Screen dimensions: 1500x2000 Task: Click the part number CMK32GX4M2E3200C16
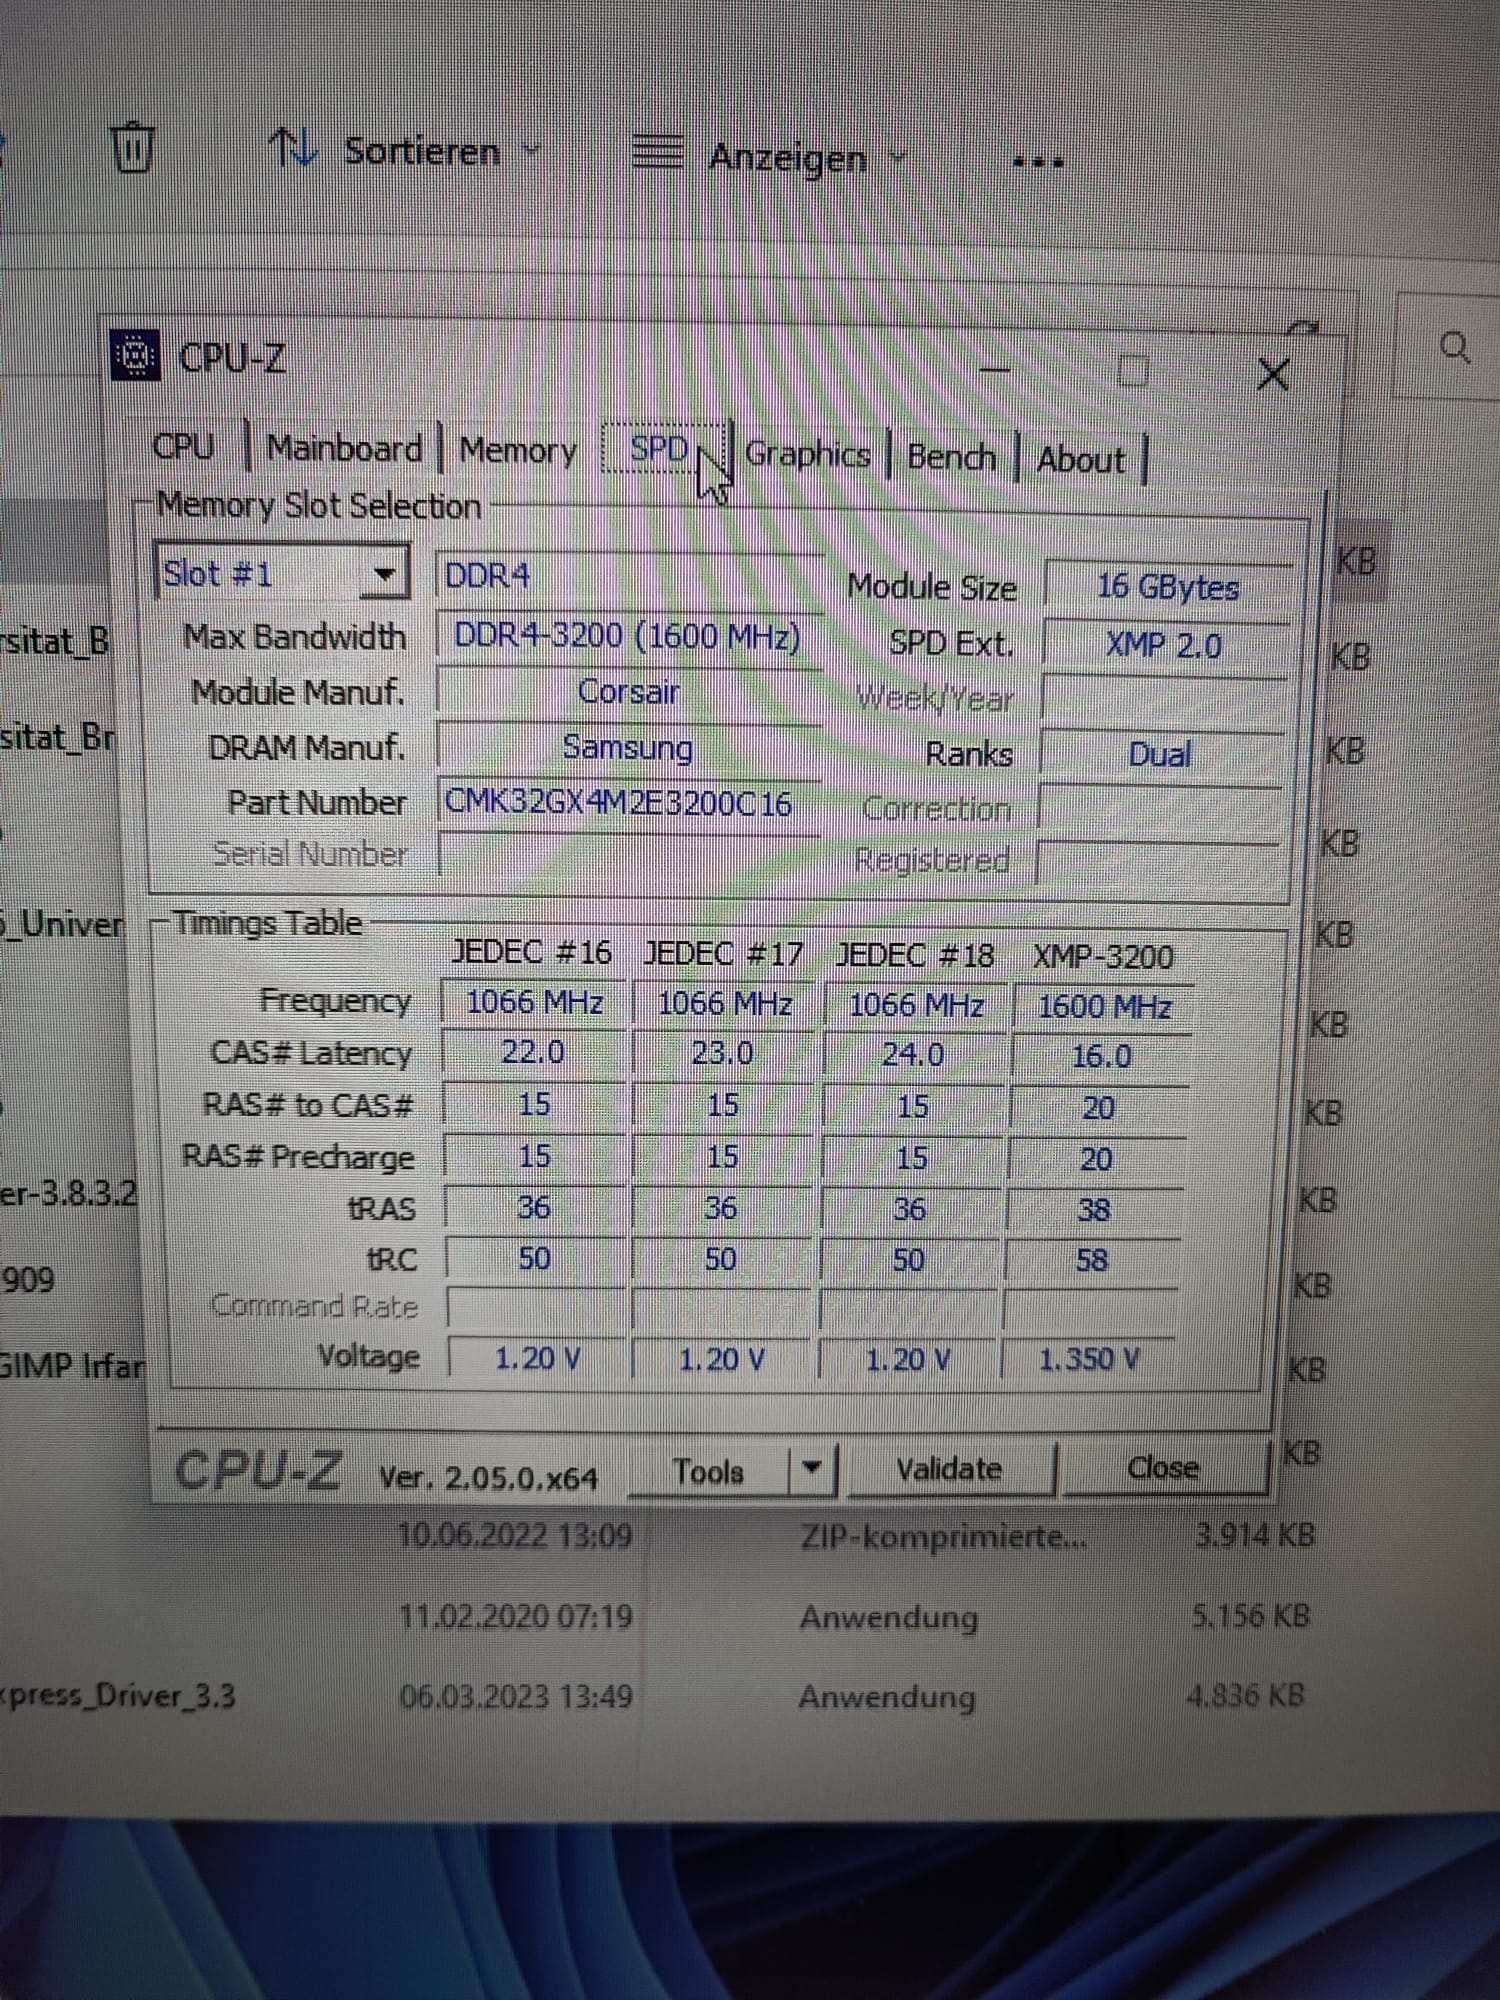[628, 803]
